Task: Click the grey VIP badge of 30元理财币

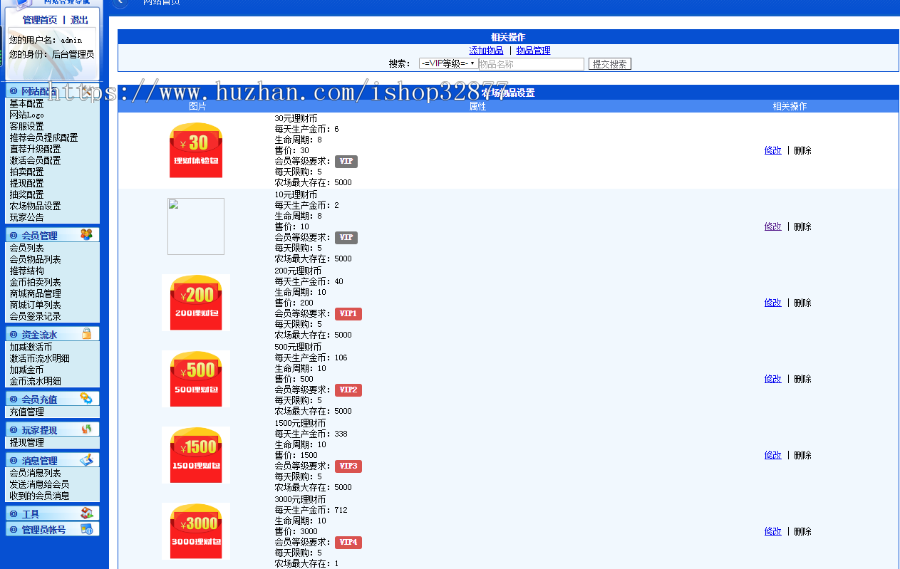Action: [346, 161]
